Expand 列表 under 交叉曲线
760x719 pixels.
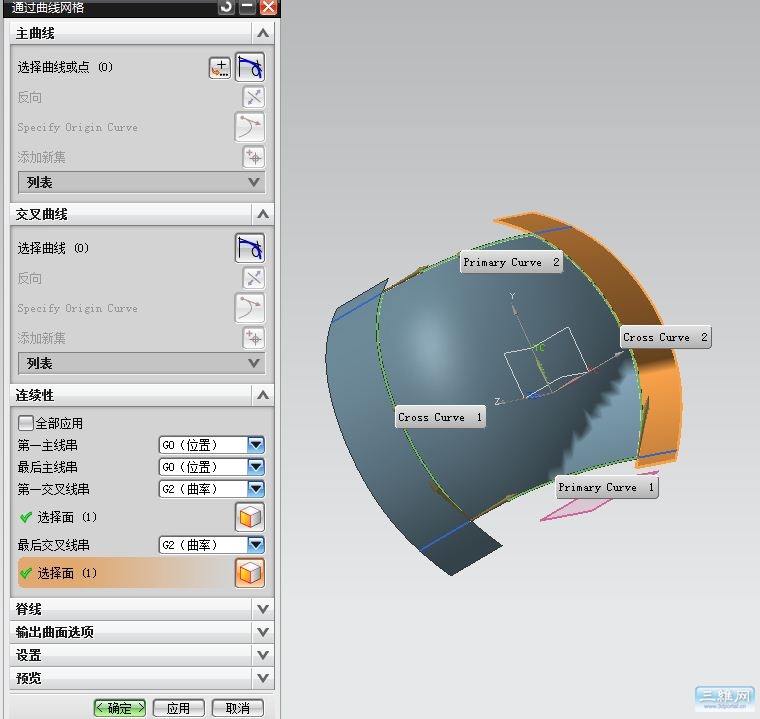coord(142,363)
